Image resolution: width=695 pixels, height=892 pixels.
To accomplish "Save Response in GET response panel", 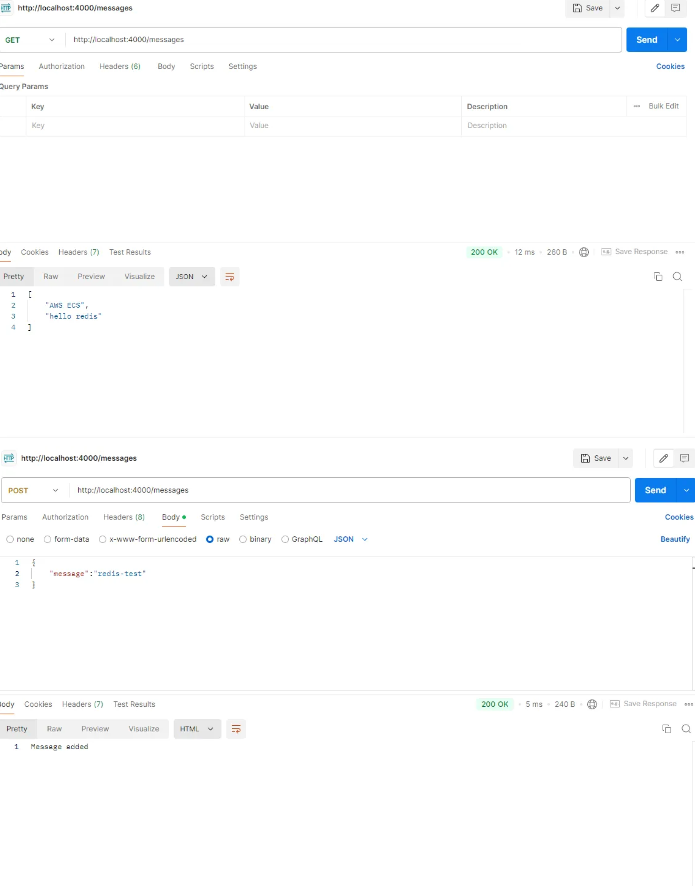I will click(x=634, y=252).
